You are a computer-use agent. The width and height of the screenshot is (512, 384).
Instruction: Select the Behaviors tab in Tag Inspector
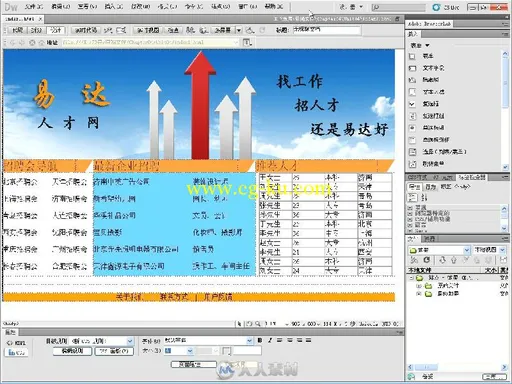430,187
